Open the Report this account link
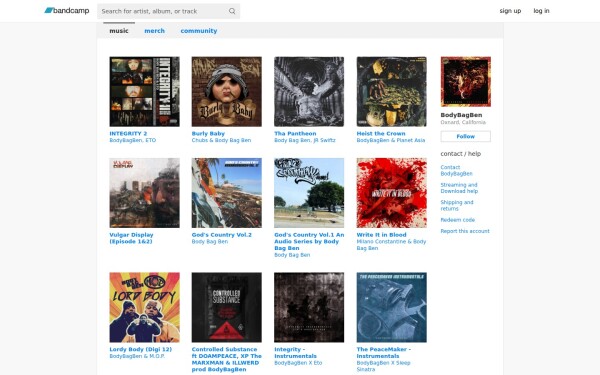600x375 pixels. pos(465,231)
